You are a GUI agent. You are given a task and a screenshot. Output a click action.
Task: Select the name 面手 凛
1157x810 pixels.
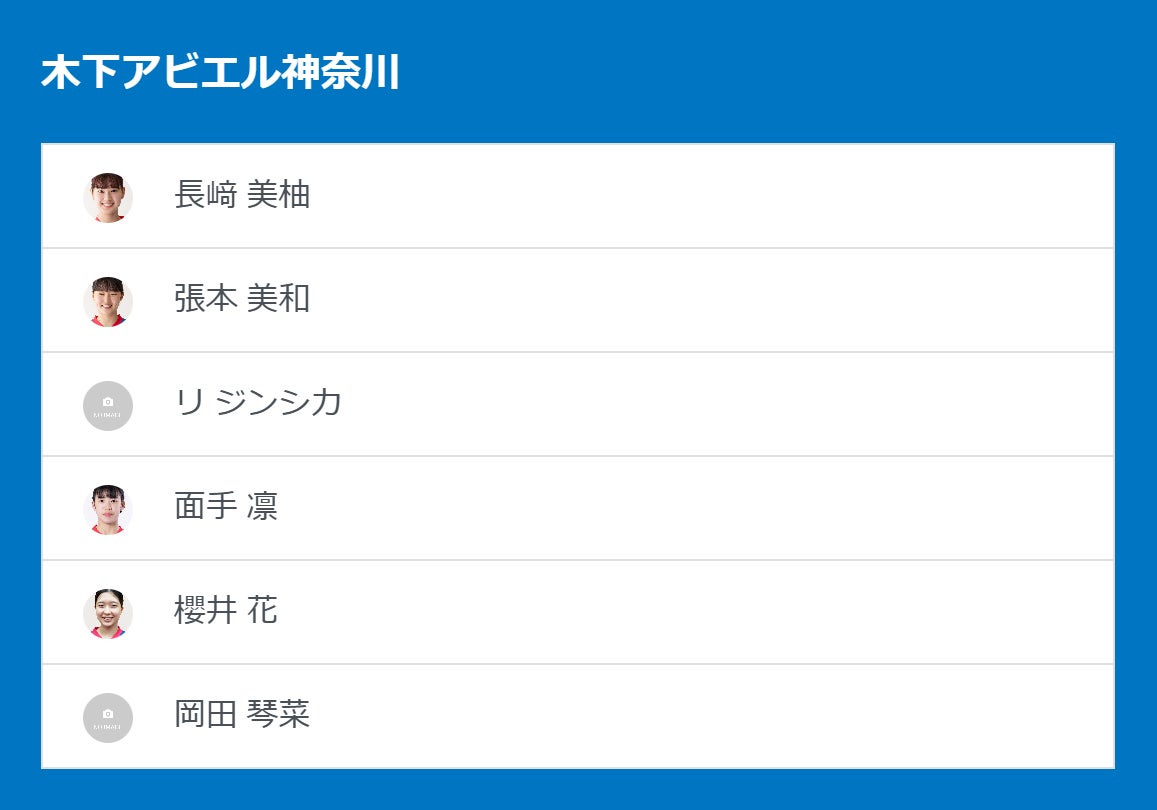pos(226,507)
